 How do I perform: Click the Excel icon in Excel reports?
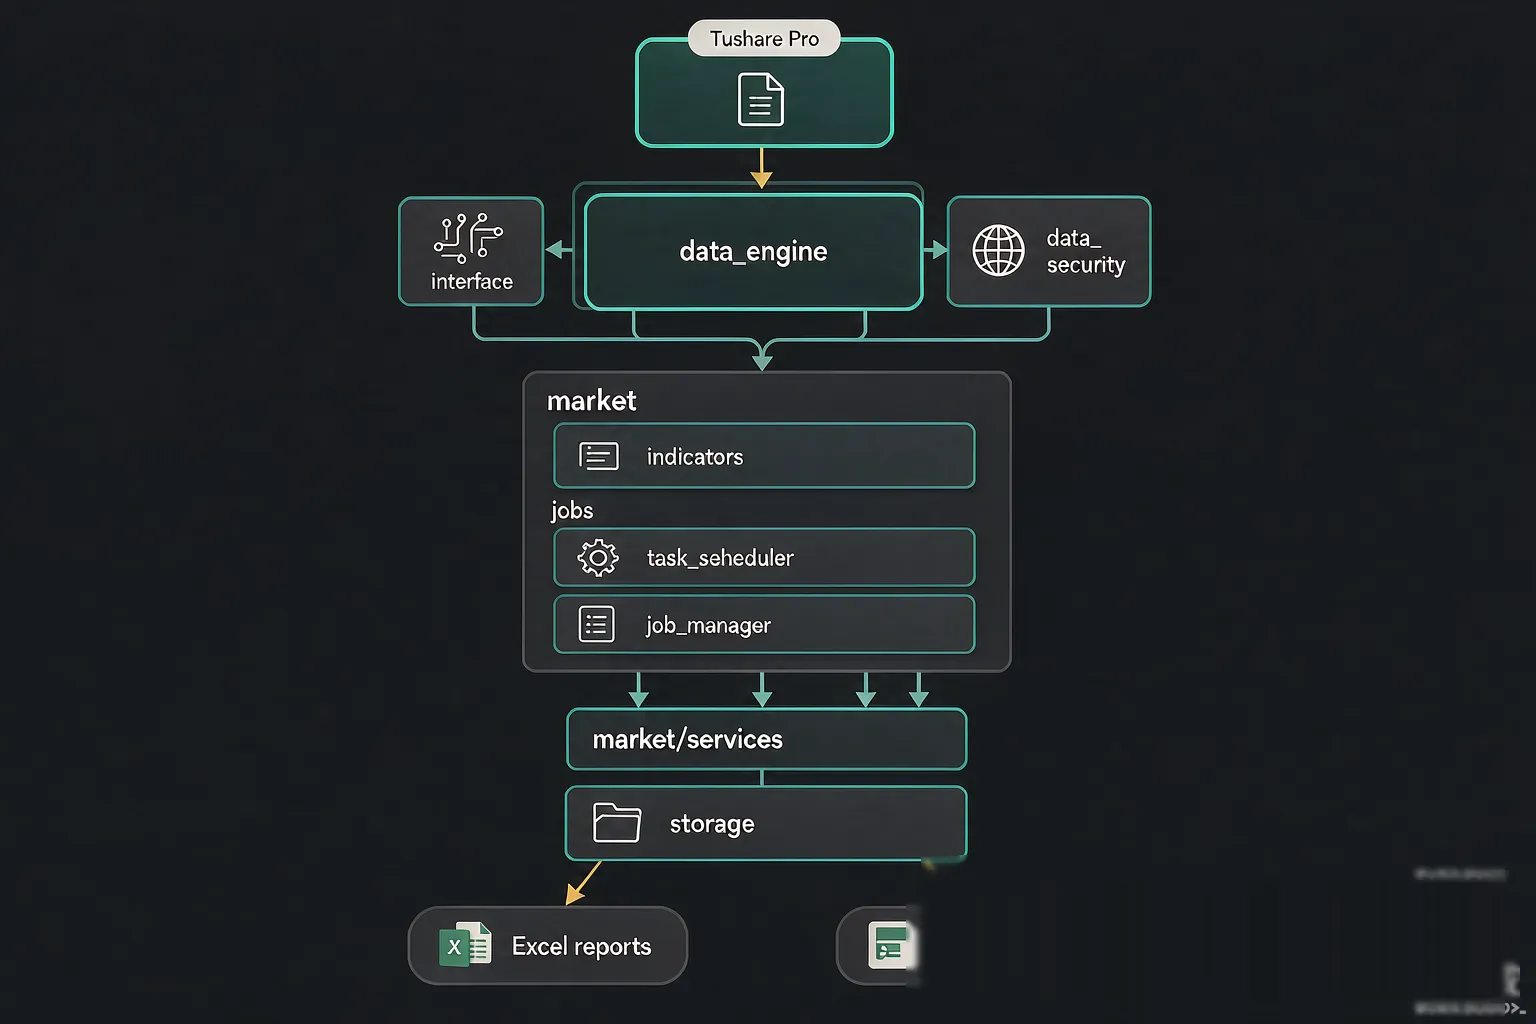click(465, 945)
